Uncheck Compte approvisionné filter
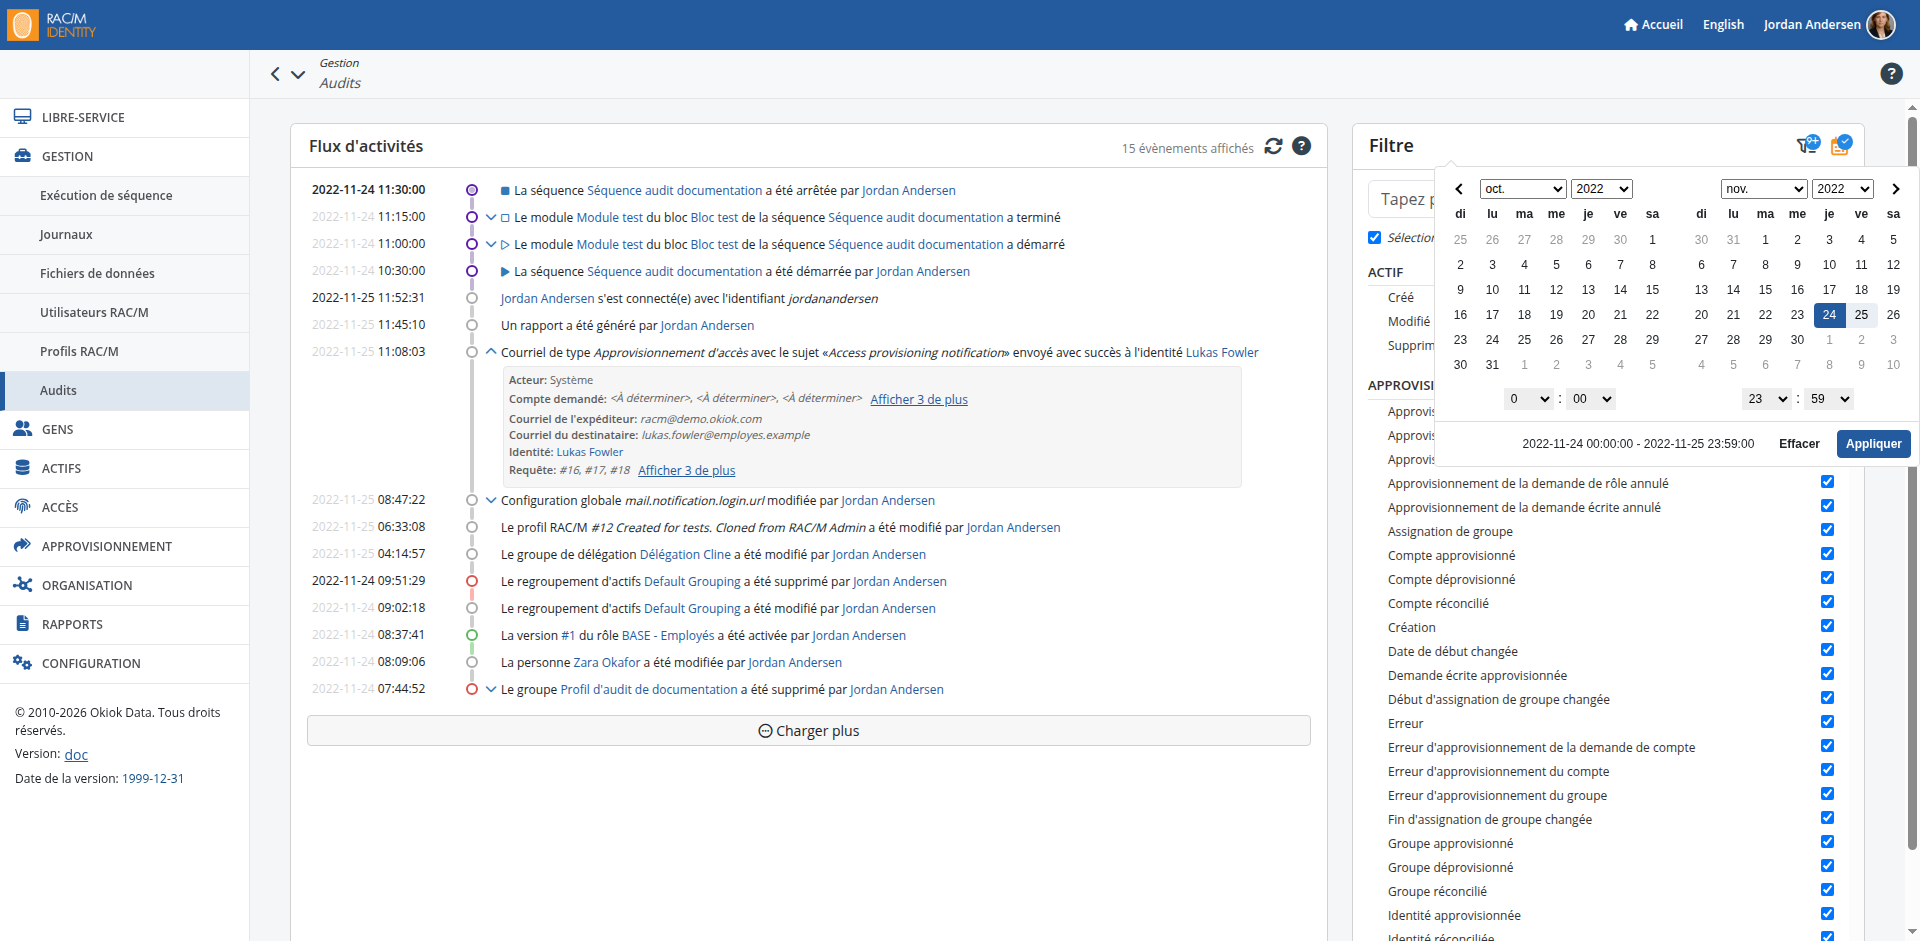1920x941 pixels. 1827,554
